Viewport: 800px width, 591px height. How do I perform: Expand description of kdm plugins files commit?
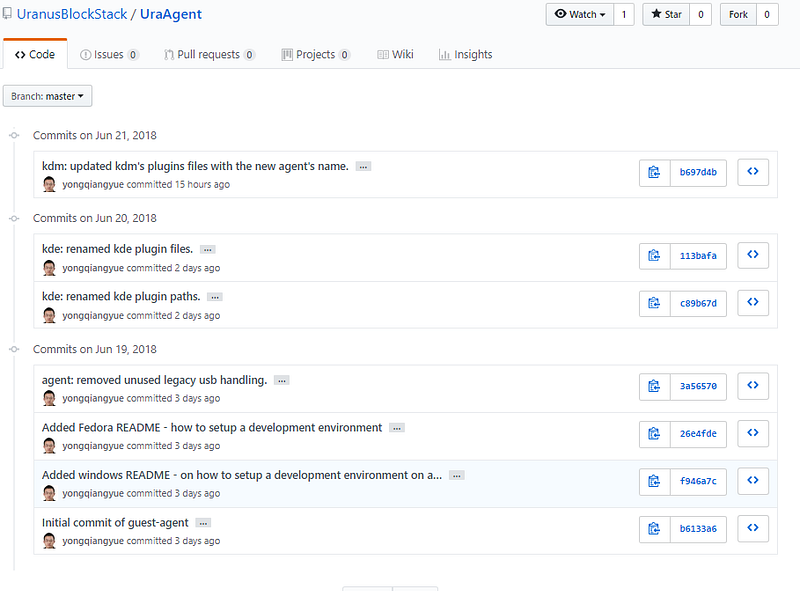(363, 167)
